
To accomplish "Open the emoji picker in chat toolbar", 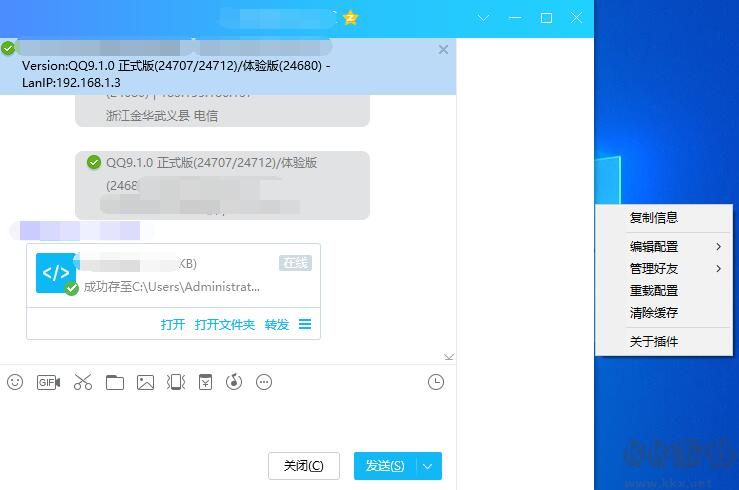I will pyautogui.click(x=15, y=382).
